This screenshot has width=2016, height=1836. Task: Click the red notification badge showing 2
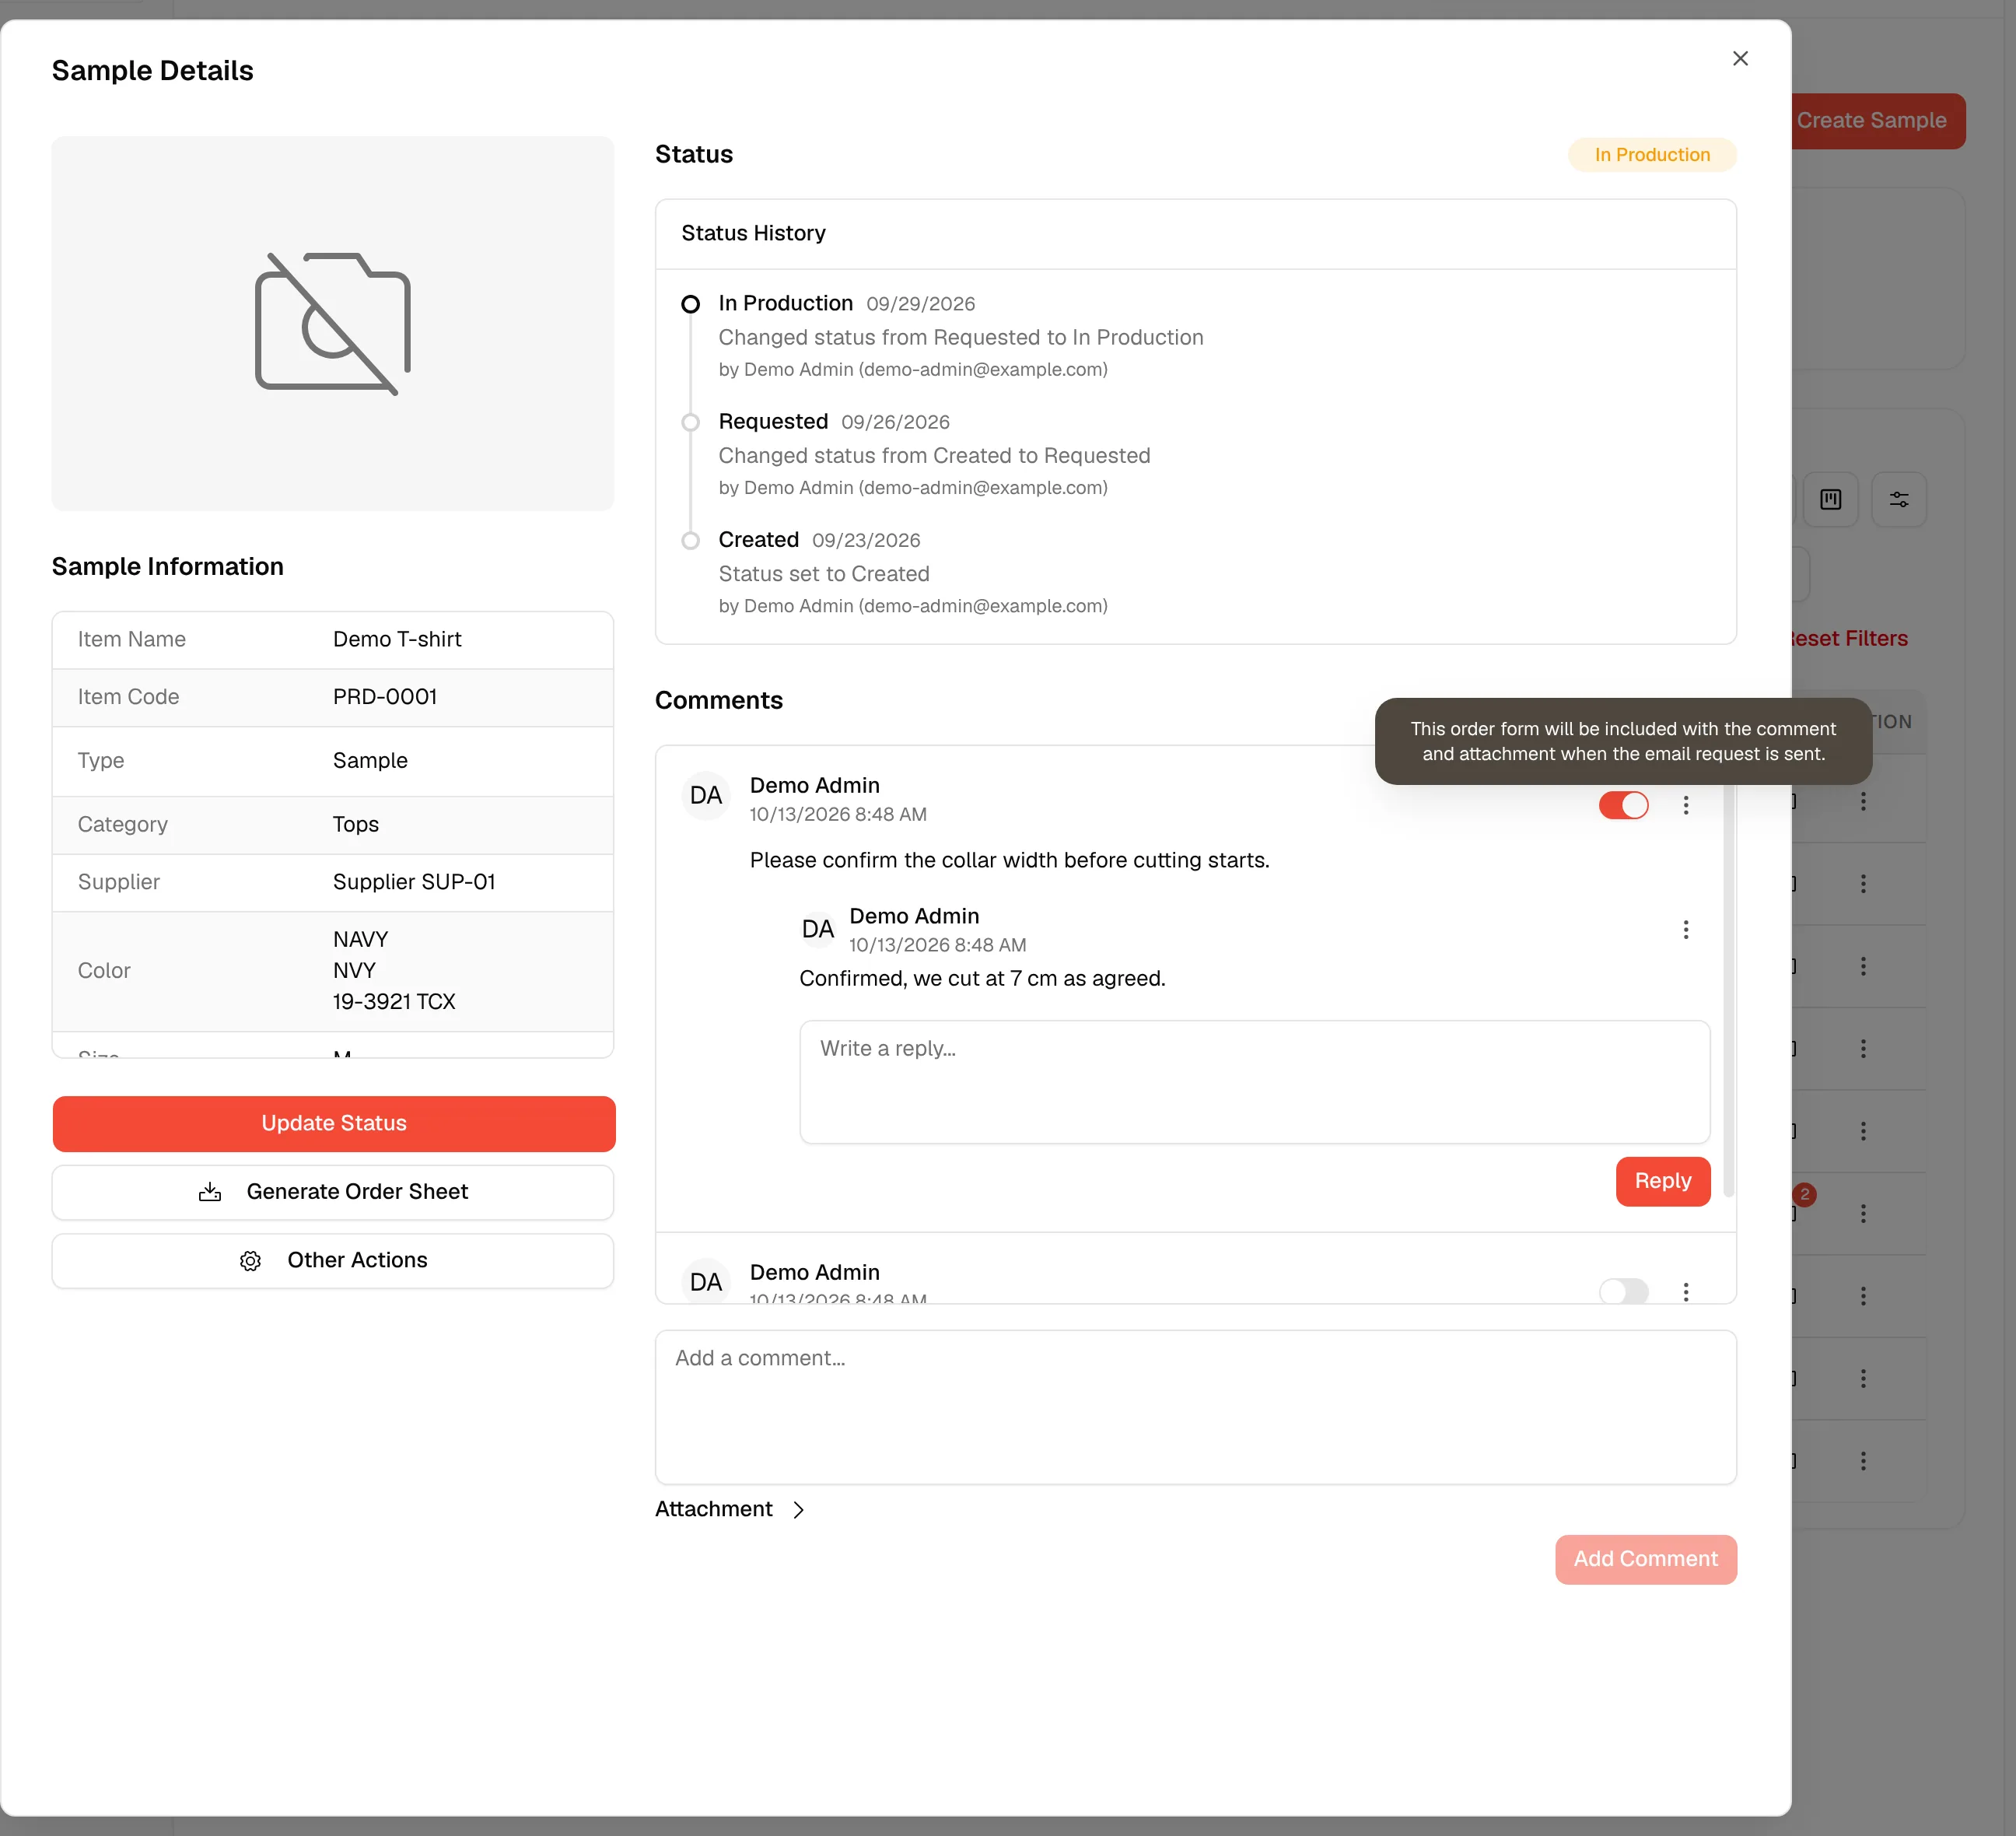(1804, 1194)
